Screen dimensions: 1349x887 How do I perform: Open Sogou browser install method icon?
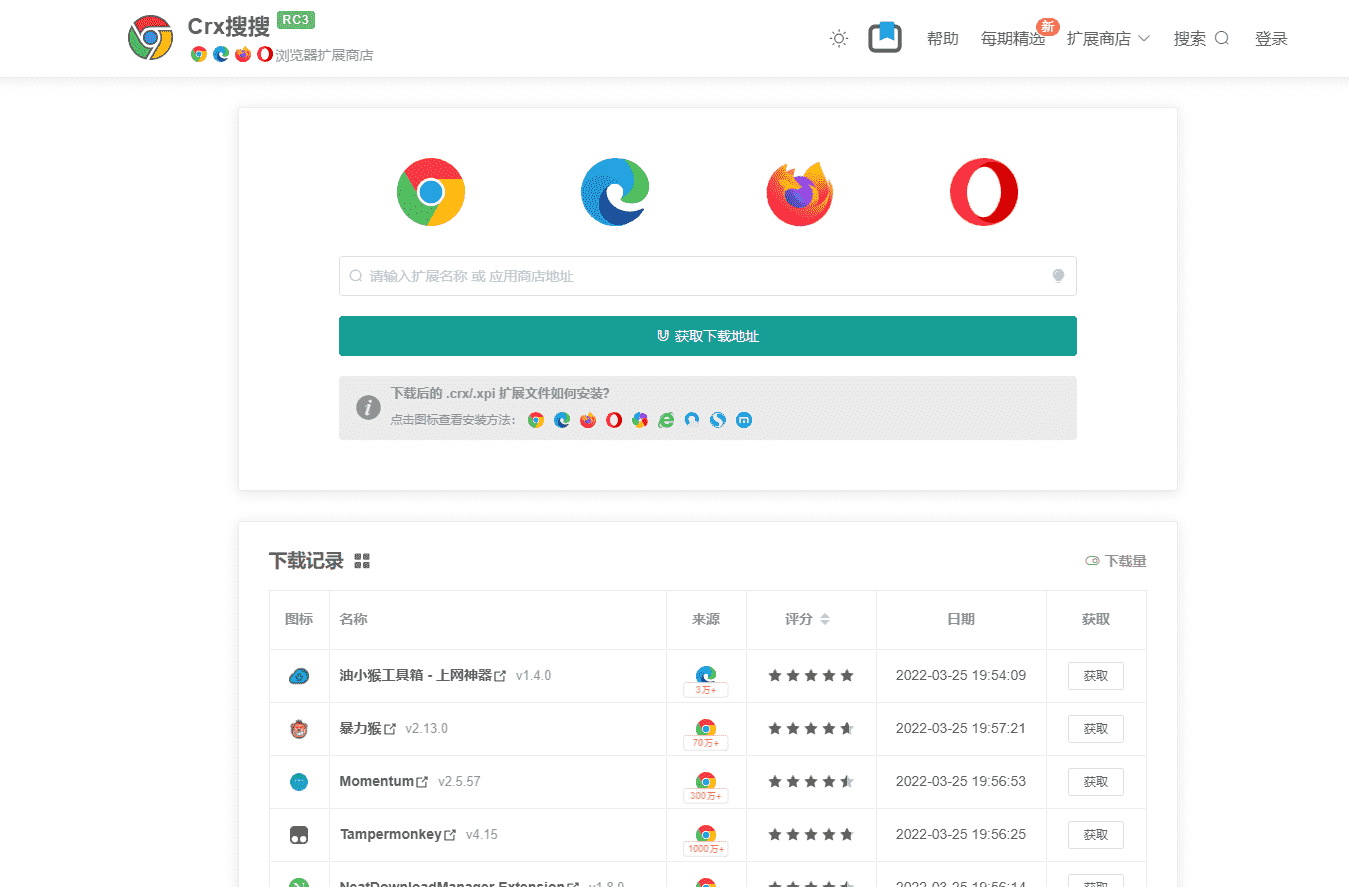718,420
